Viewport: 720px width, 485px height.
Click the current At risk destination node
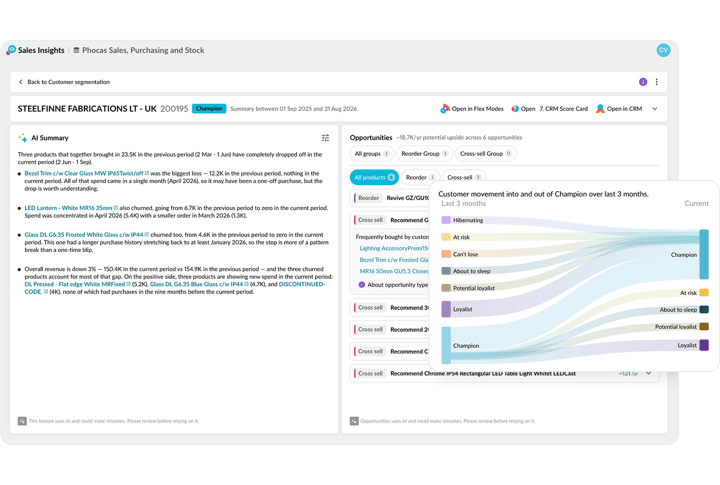(x=704, y=293)
